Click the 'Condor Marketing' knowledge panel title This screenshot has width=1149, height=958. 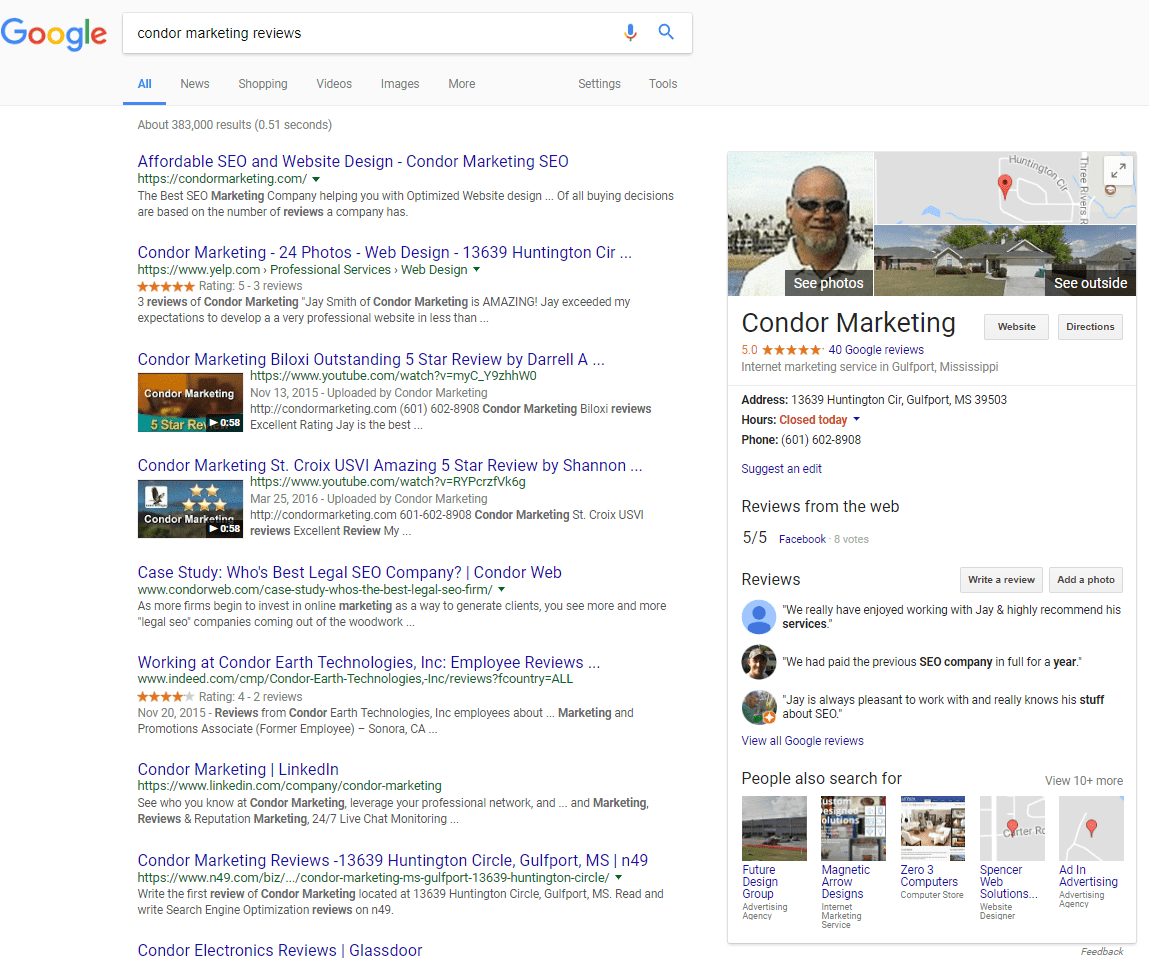pyautogui.click(x=849, y=323)
